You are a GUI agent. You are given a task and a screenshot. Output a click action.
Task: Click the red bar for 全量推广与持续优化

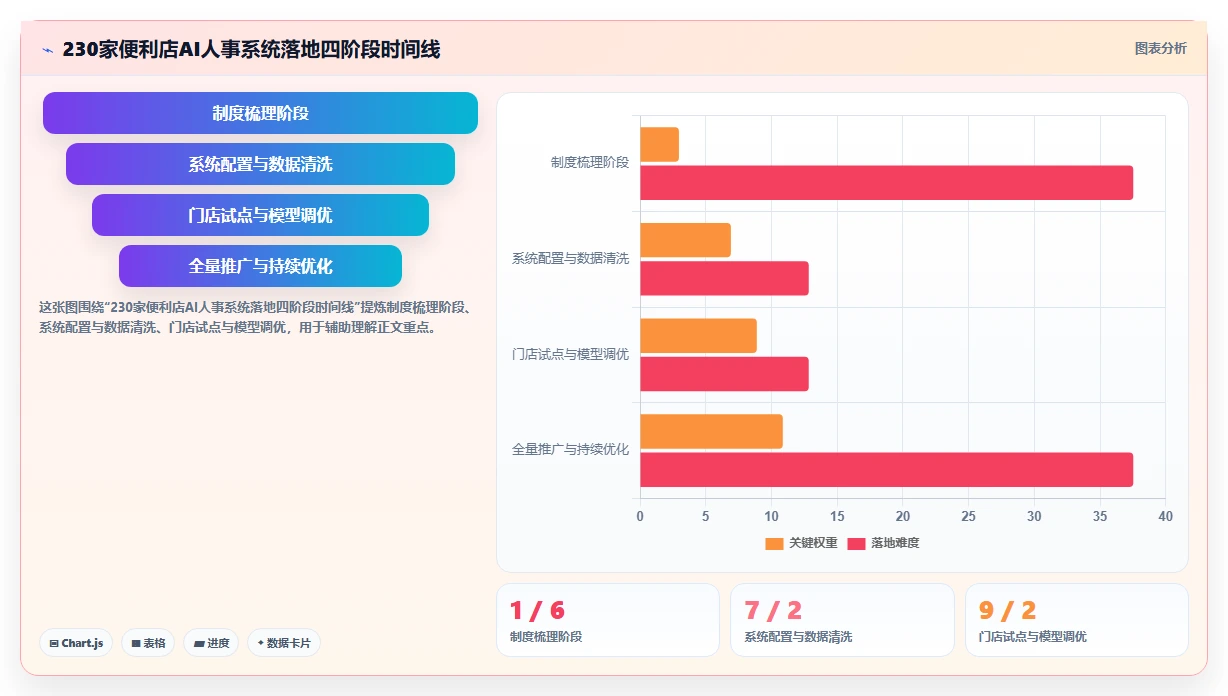tap(887, 470)
